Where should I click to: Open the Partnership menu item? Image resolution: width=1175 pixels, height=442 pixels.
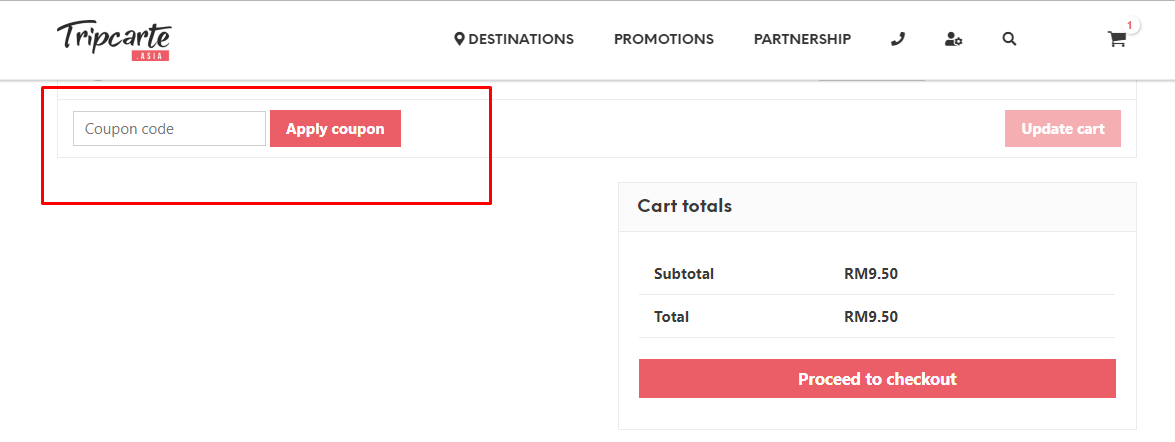coord(802,39)
